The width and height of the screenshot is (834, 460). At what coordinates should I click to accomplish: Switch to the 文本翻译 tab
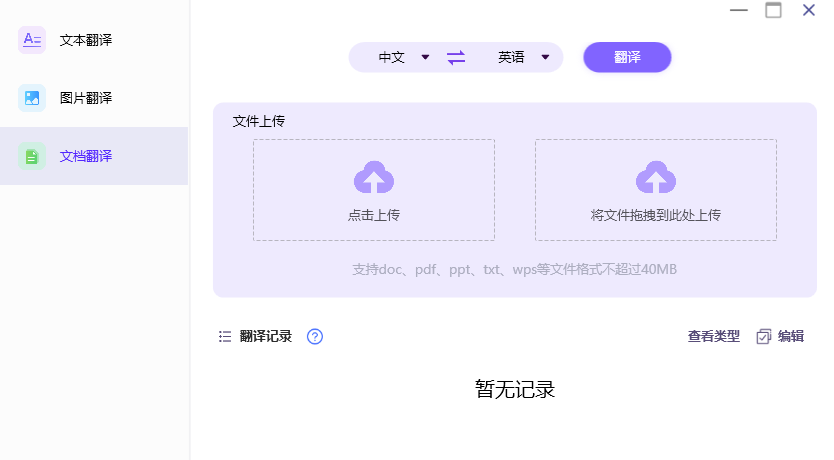click(x=86, y=40)
